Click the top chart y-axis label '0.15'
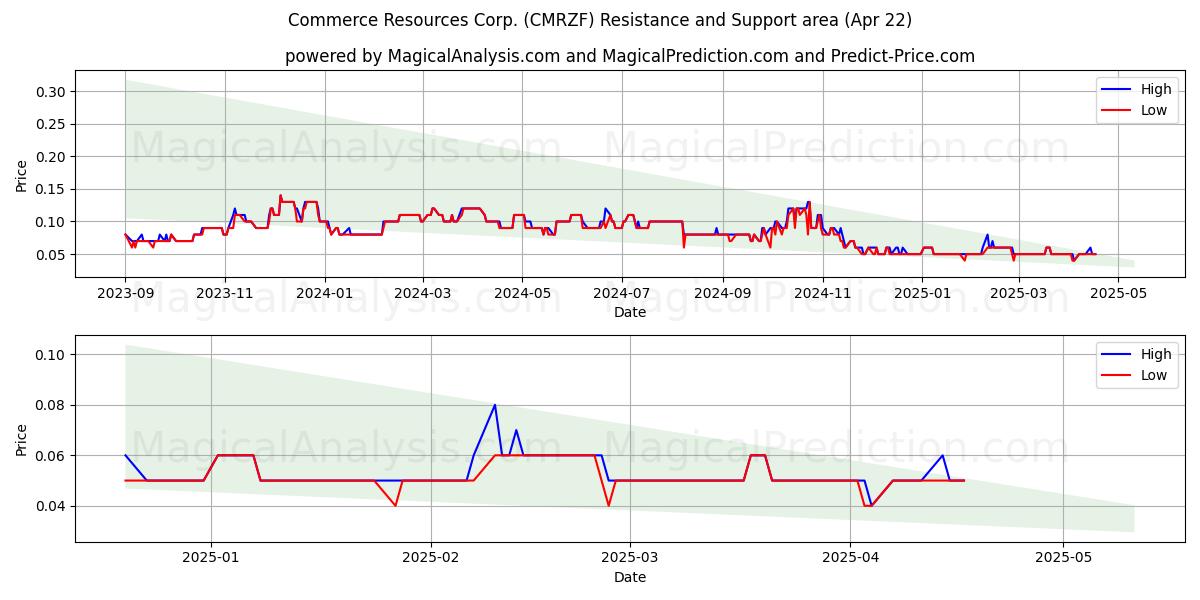This screenshot has width=1200, height=600. (49, 189)
